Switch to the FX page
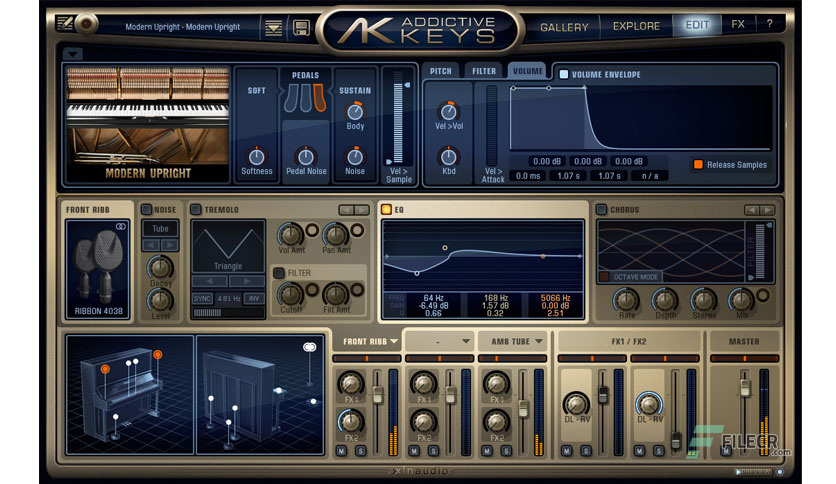The width and height of the screenshot is (836, 484). tap(738, 24)
